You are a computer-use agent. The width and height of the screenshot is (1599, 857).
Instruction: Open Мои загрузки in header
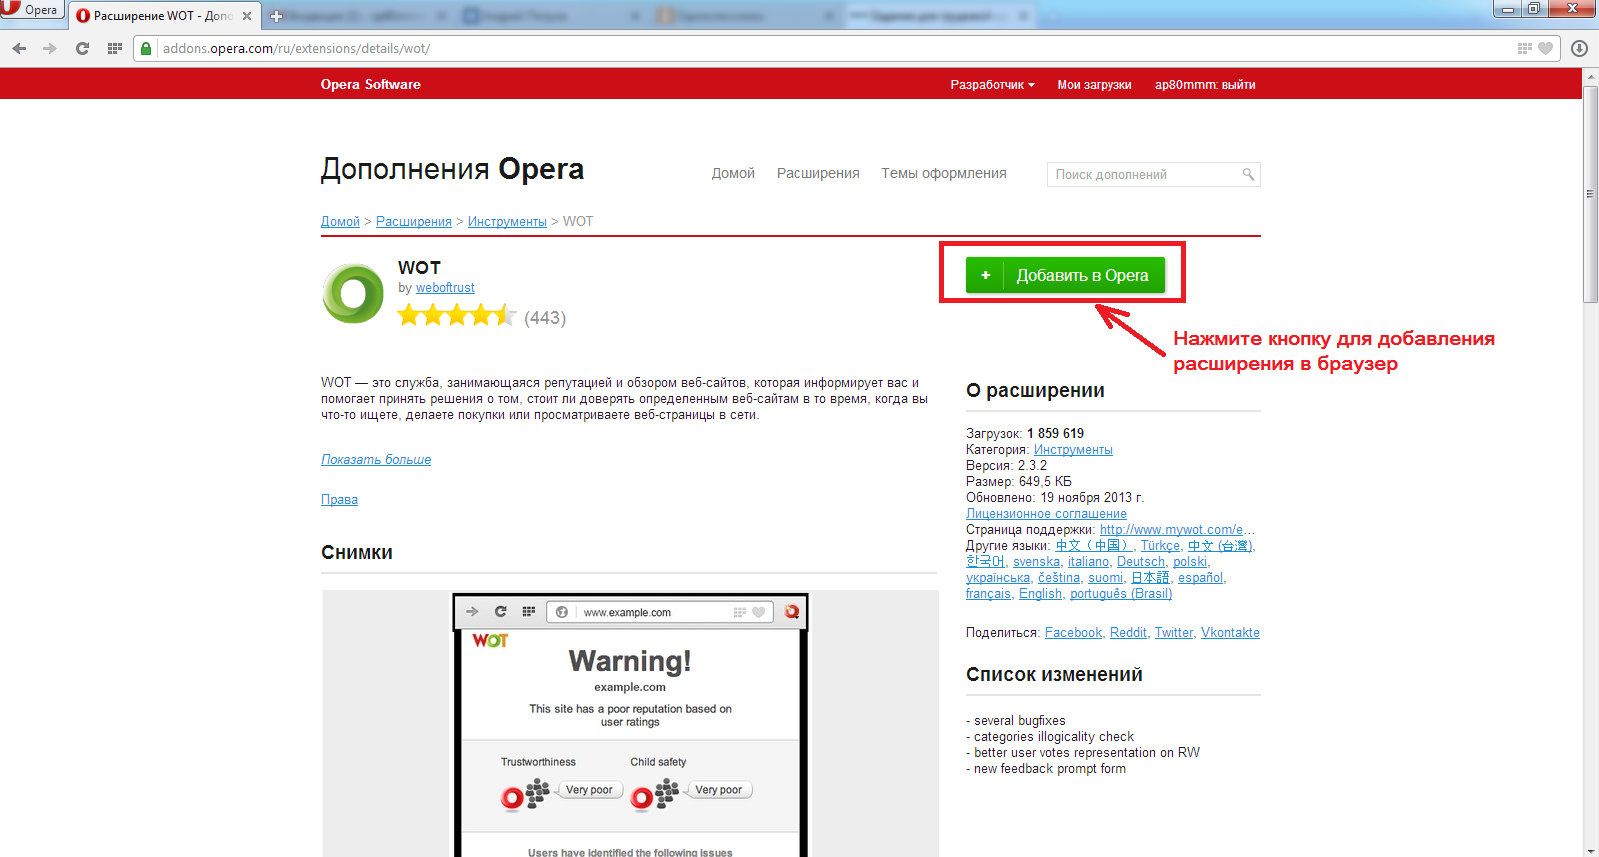click(x=1094, y=85)
